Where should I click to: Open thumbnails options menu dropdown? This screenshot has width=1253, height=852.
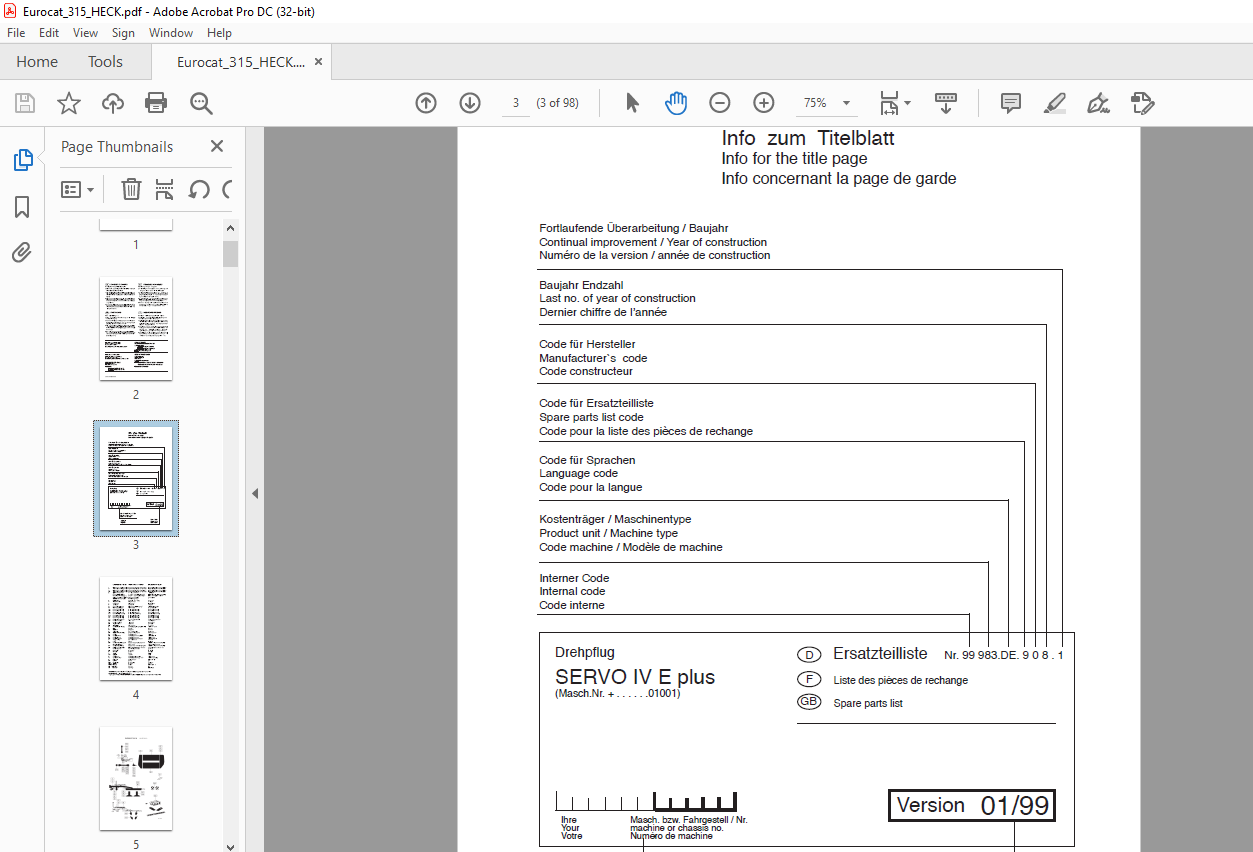[x=77, y=189]
